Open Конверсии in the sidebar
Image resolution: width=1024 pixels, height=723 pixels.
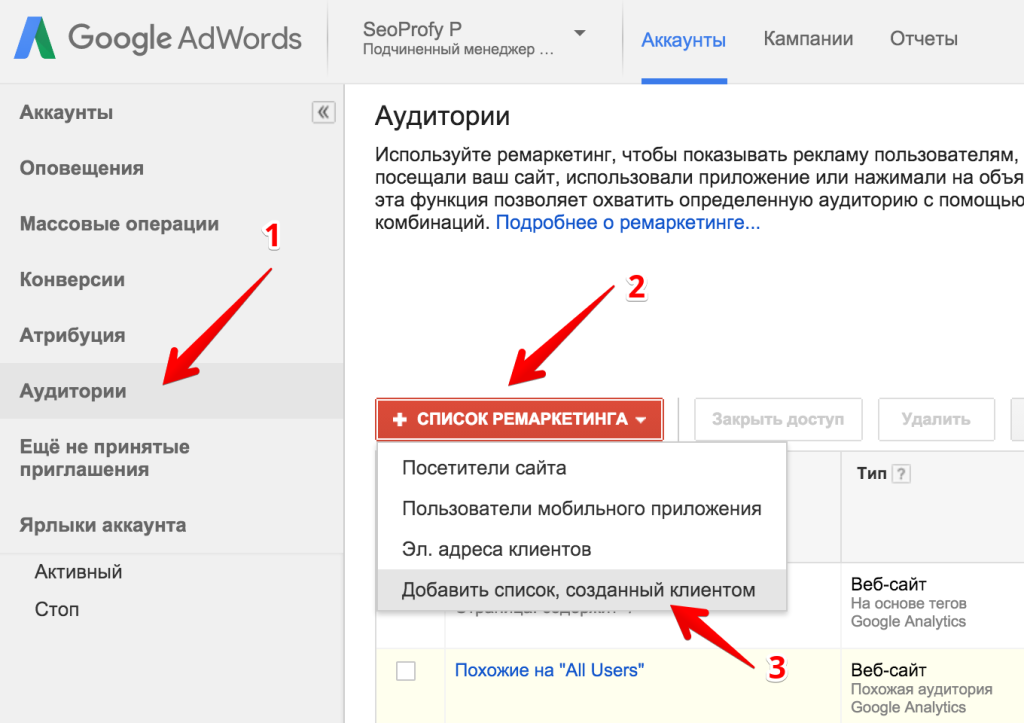coord(72,280)
